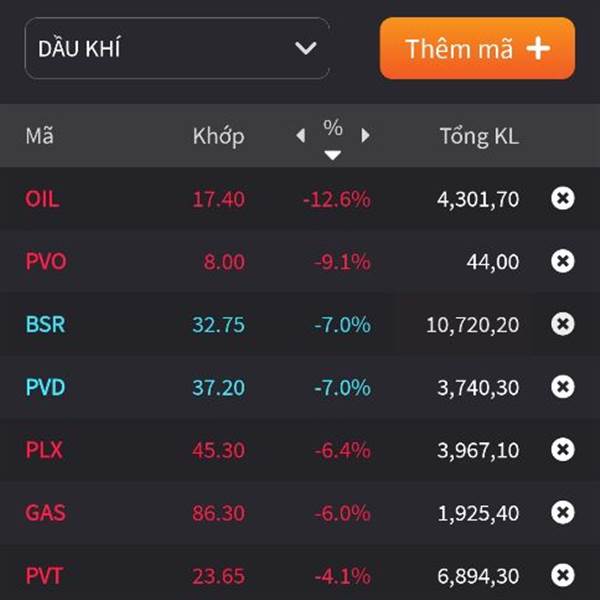Delete the BSR row using X icon
This screenshot has height=600, width=600.
pyautogui.click(x=563, y=324)
